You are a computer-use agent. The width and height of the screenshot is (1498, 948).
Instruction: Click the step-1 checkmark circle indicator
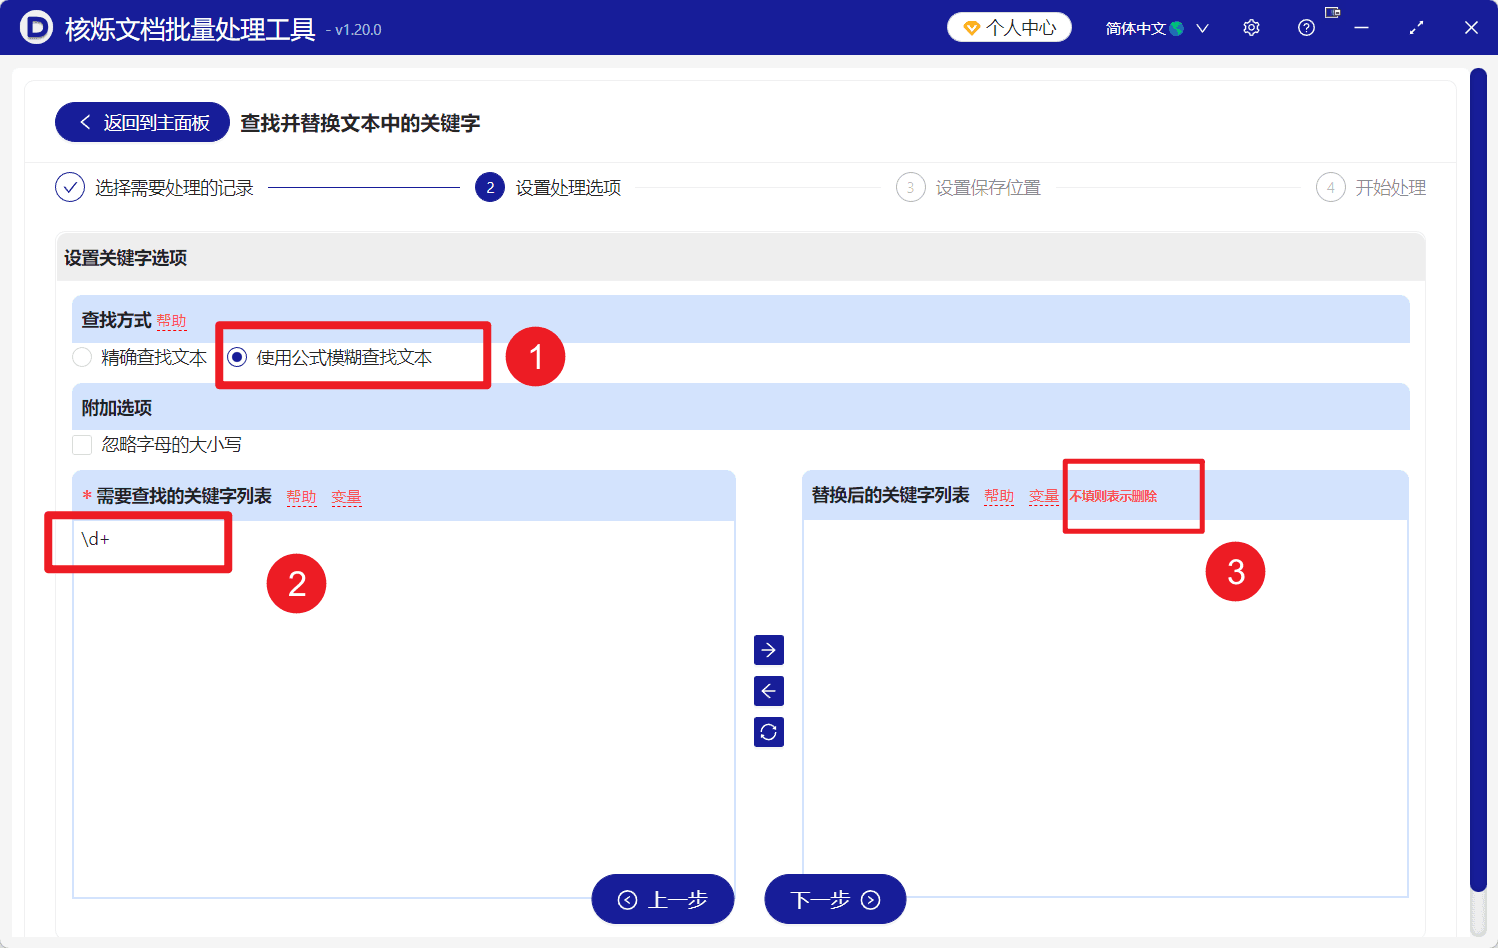coord(69,187)
